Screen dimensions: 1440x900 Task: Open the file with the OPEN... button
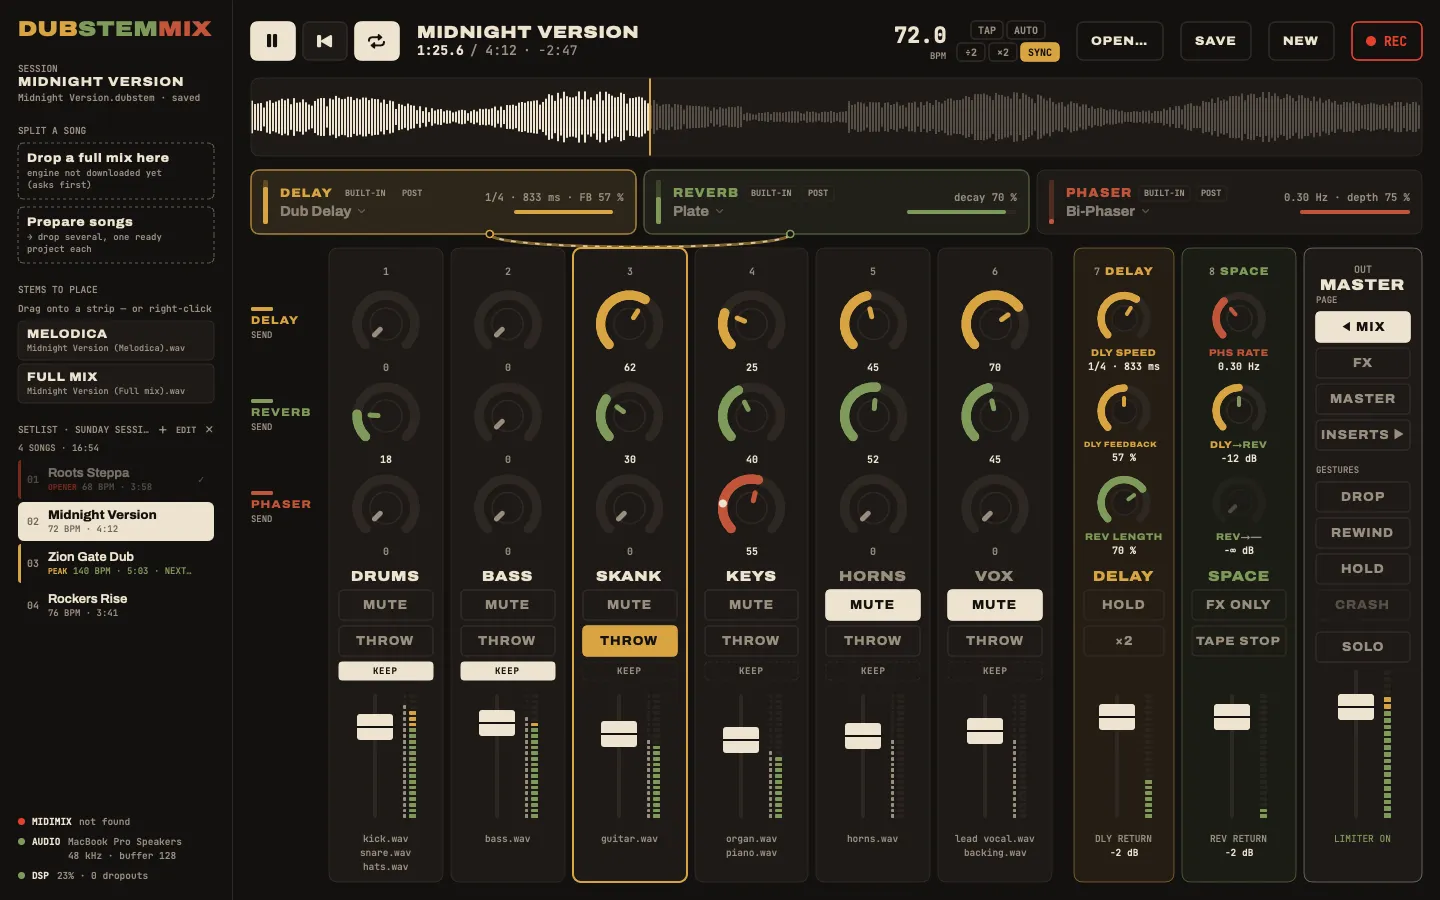coord(1120,41)
